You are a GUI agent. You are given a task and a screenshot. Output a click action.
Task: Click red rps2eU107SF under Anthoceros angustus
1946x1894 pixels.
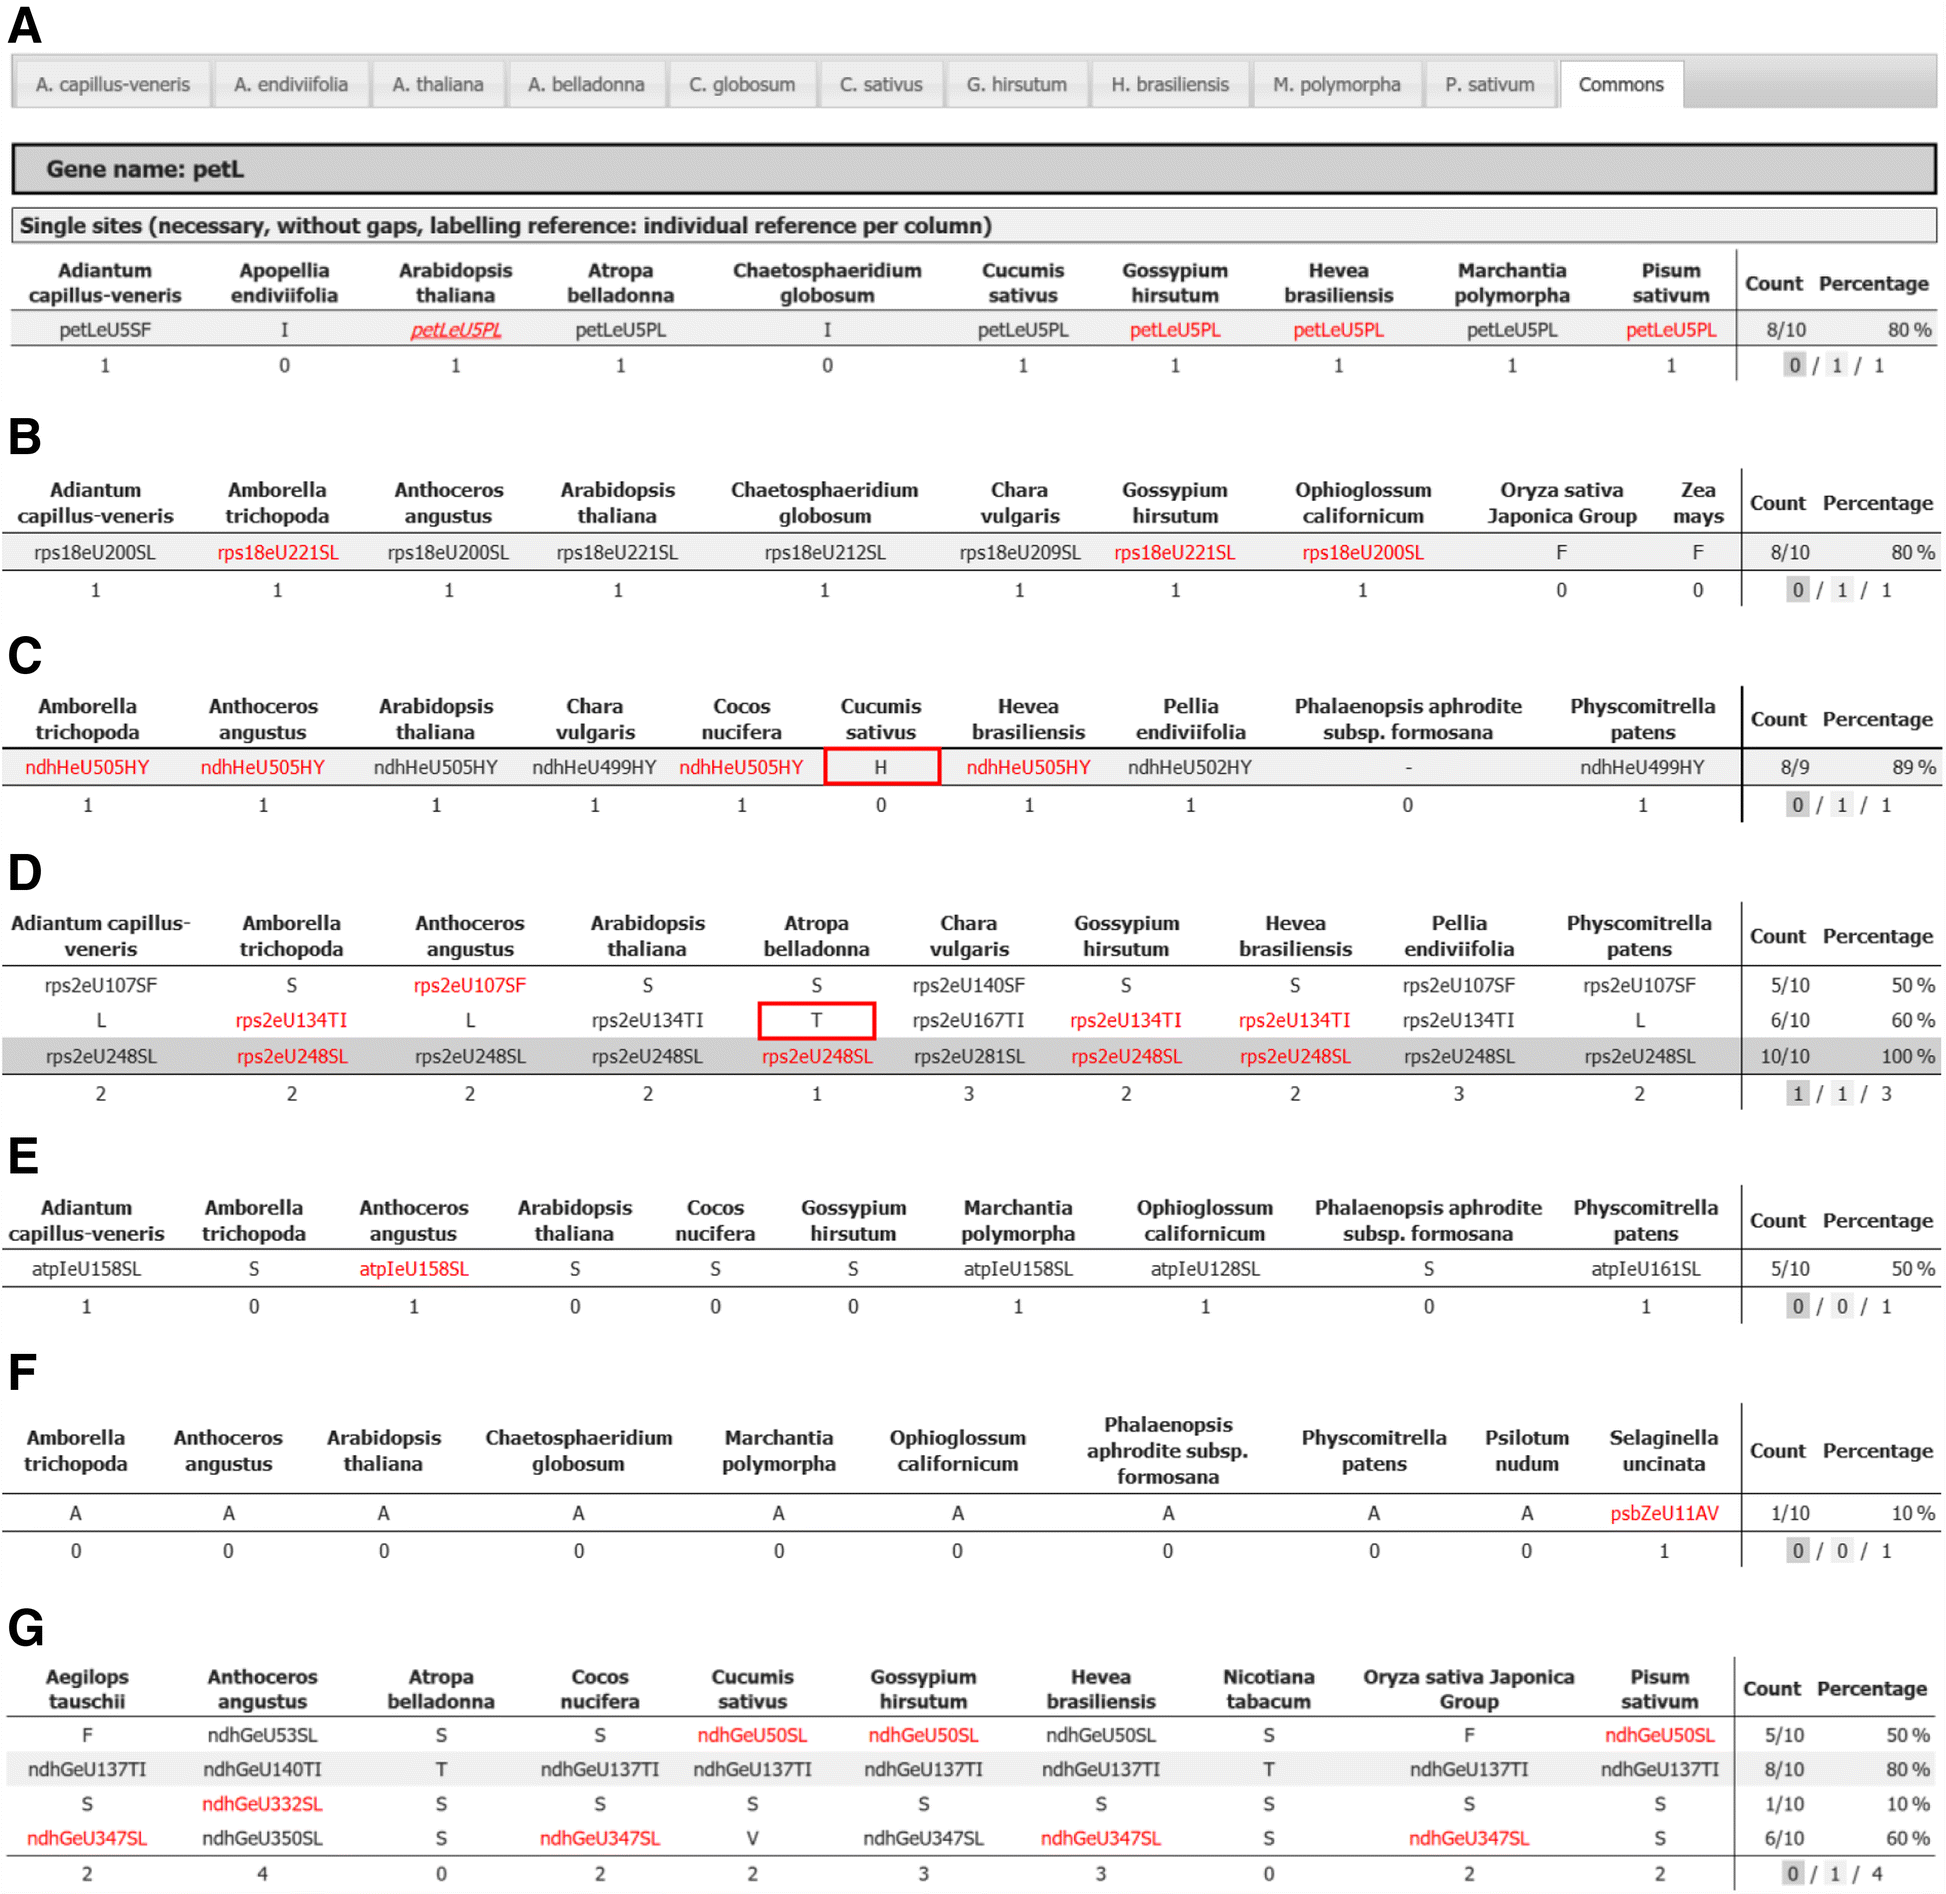point(470,985)
